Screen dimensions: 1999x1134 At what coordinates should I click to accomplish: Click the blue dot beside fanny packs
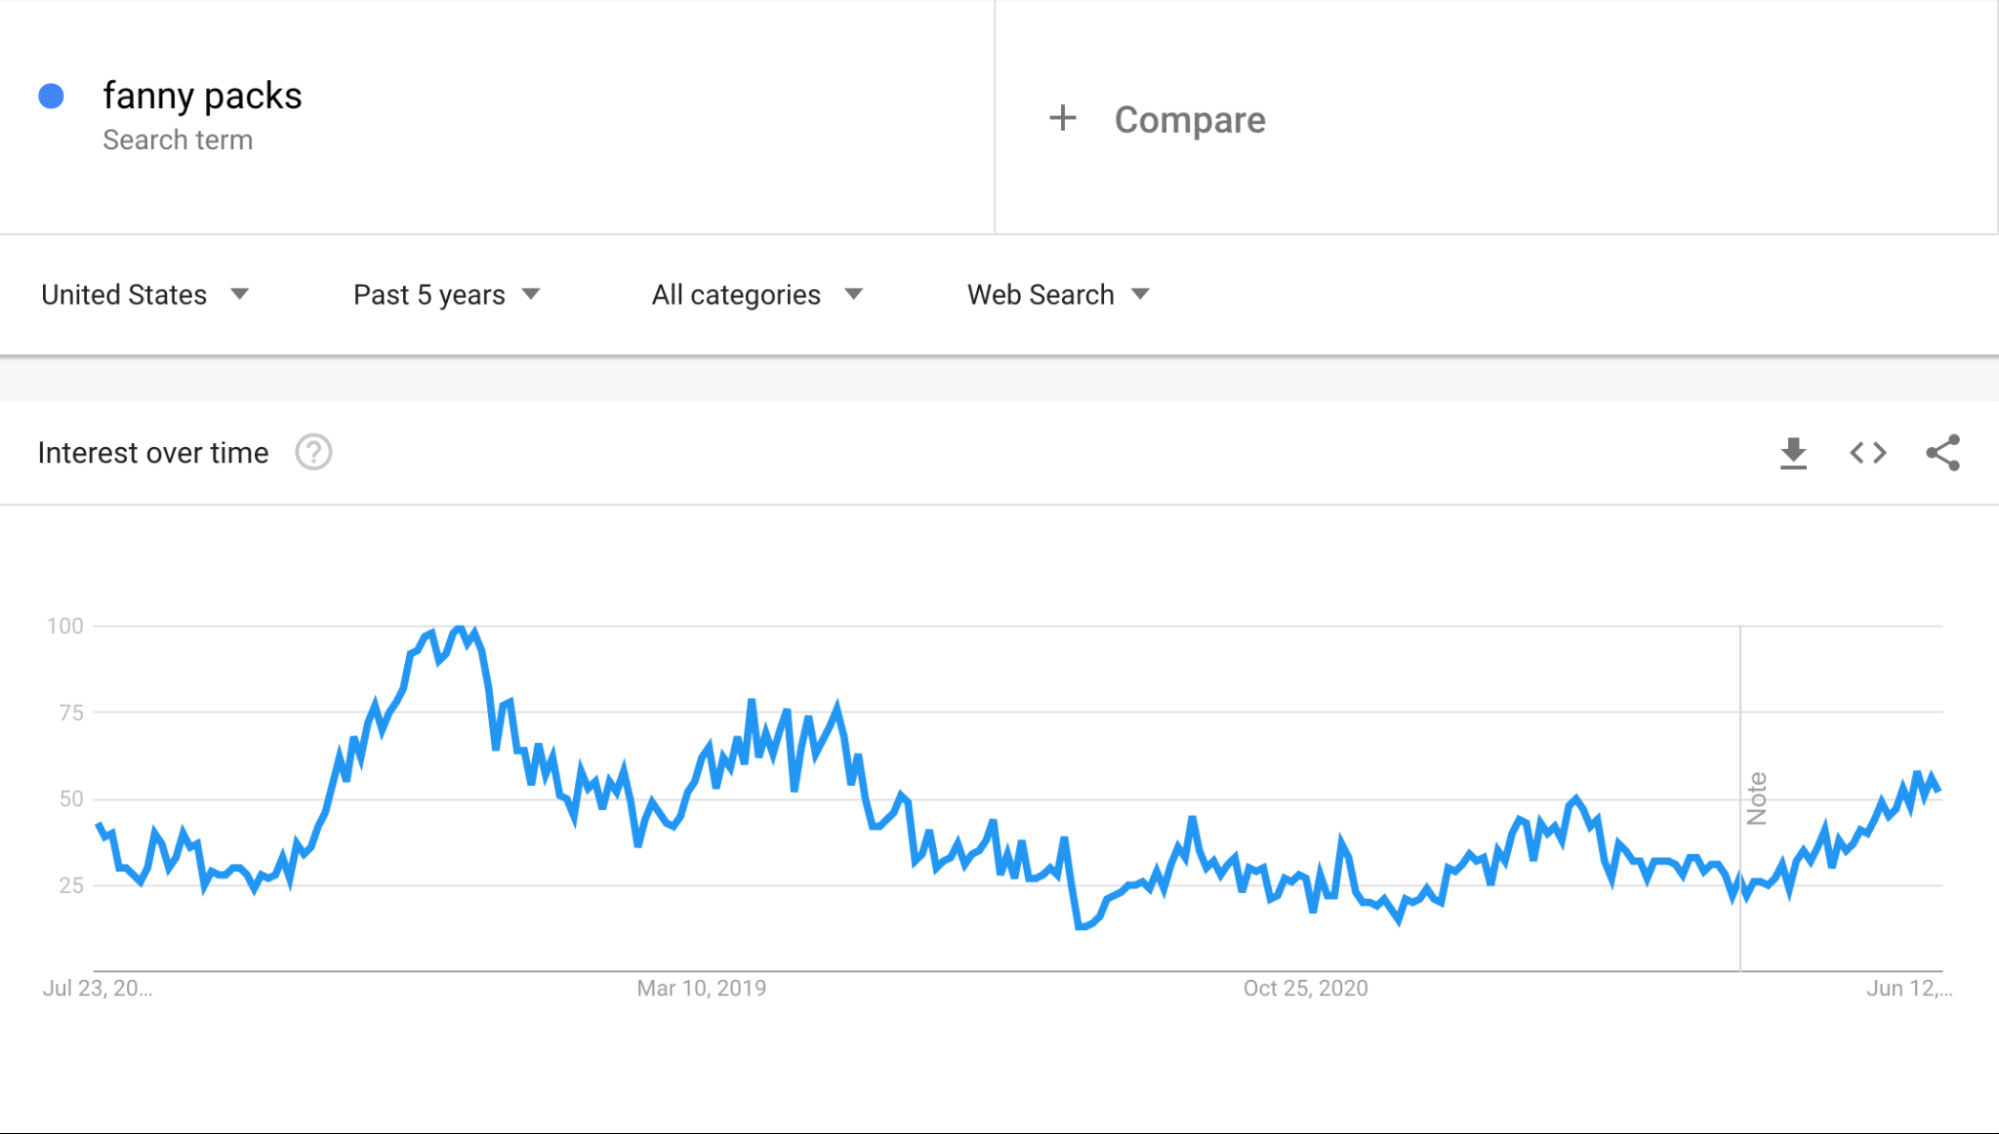[x=51, y=96]
